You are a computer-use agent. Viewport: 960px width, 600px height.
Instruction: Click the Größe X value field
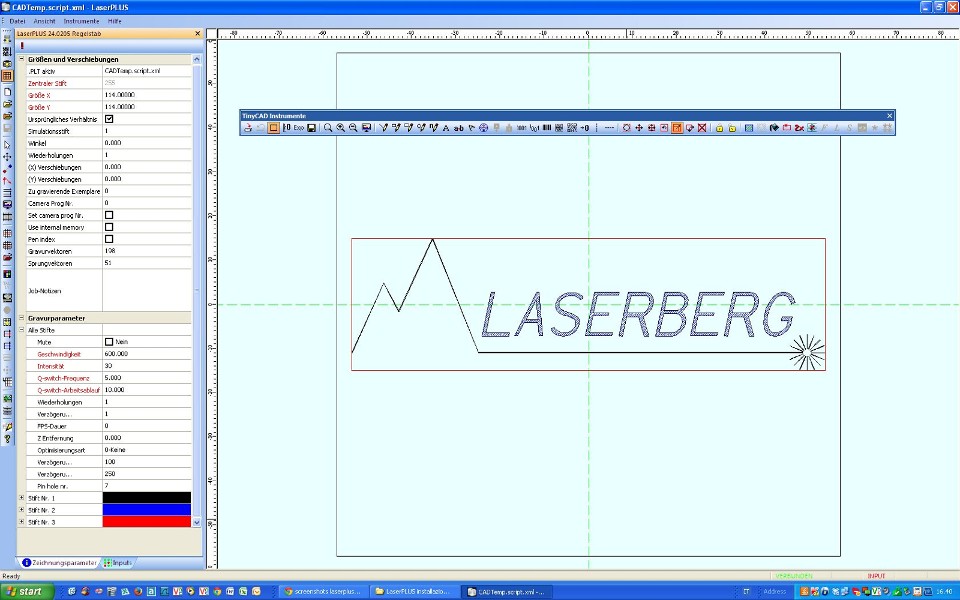[x=147, y=95]
